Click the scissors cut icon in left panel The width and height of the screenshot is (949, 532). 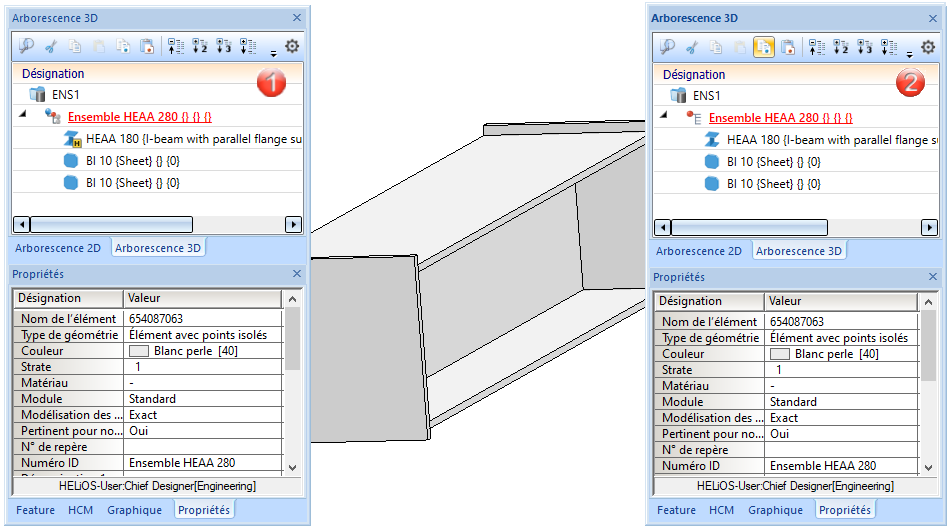point(51,46)
